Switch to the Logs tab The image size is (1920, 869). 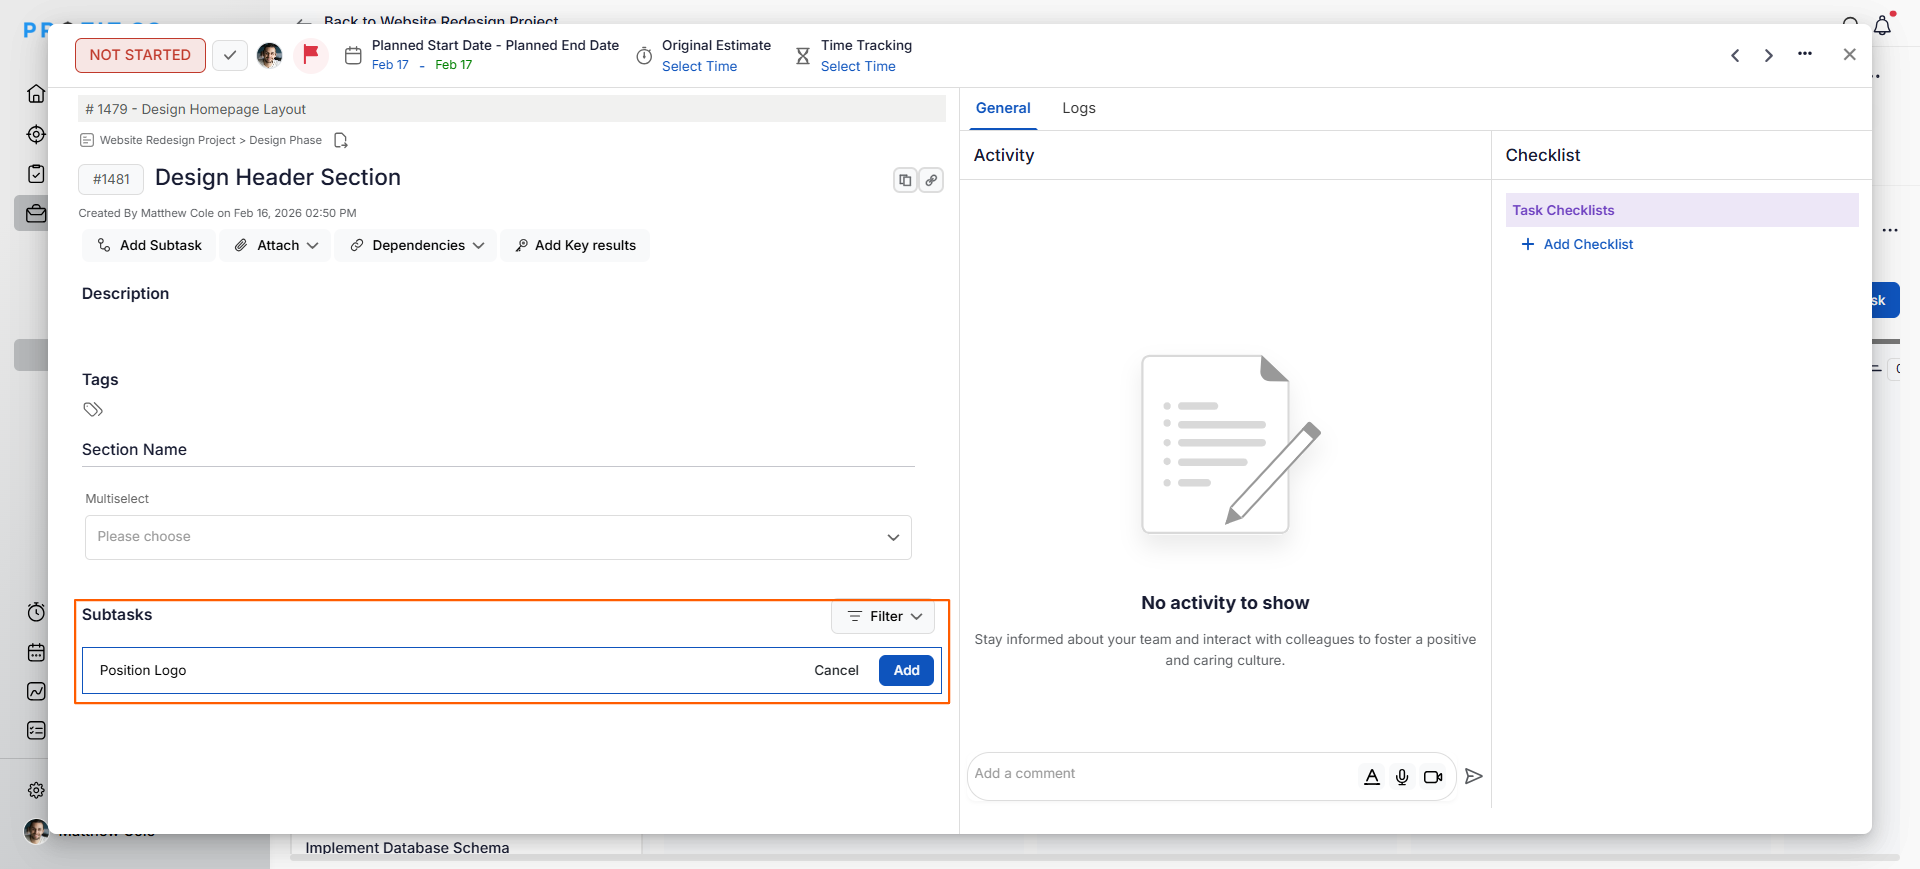point(1079,108)
